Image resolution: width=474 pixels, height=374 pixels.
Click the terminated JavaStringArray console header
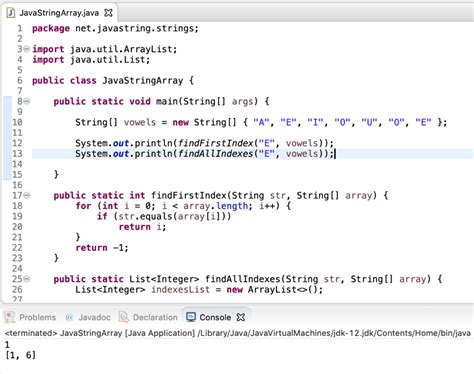tap(238, 333)
